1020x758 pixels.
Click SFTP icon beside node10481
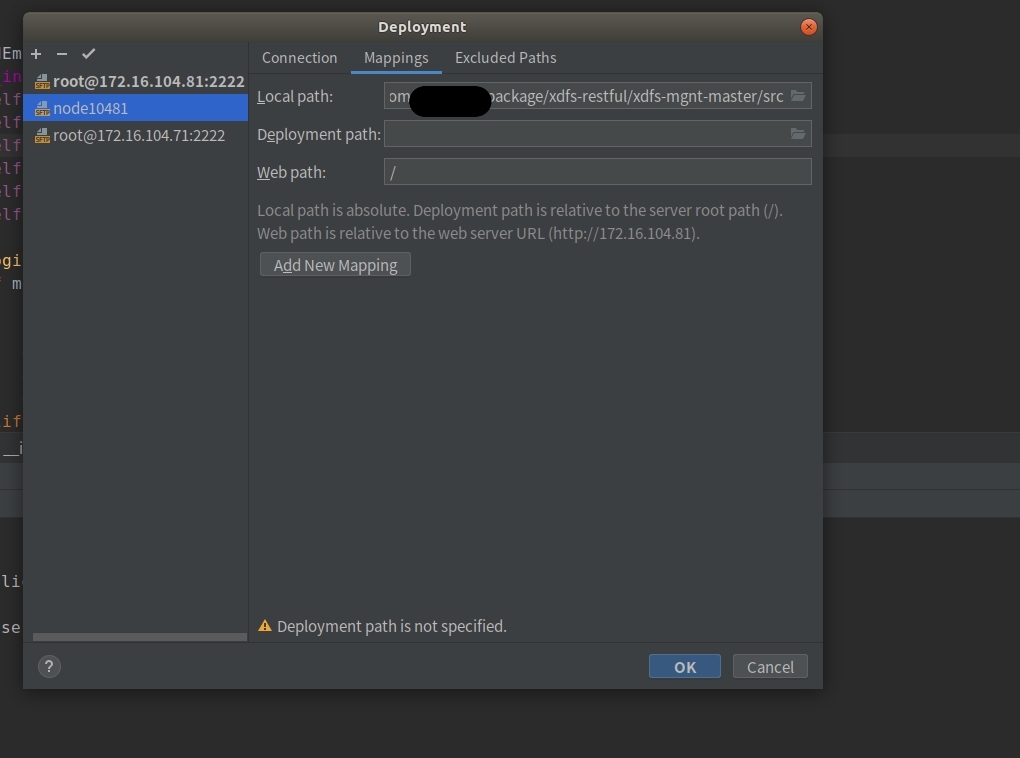[x=42, y=108]
